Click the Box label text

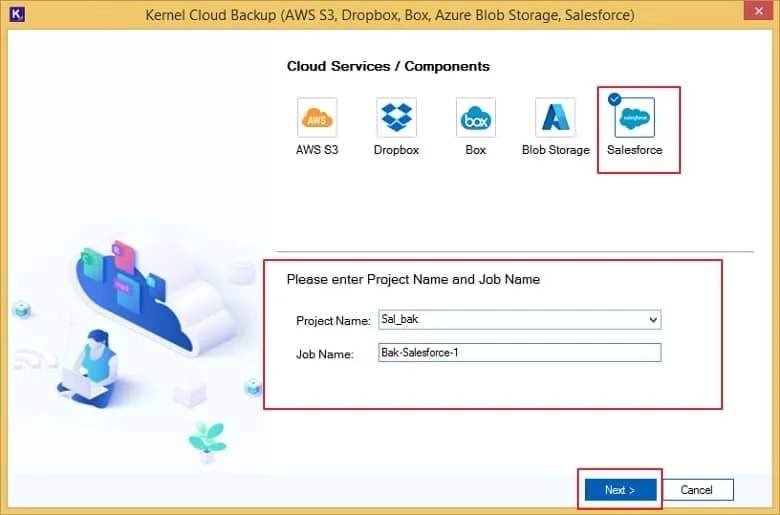(x=476, y=150)
